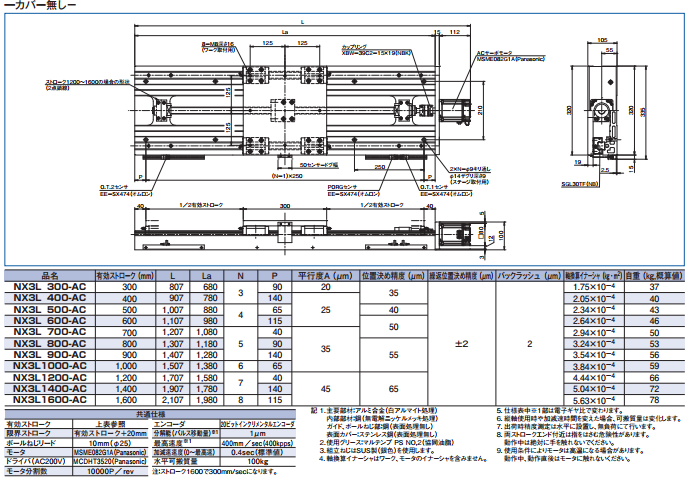
Task: Click the 'SGL30TF(NB)' label in side view
Action: tap(579, 183)
